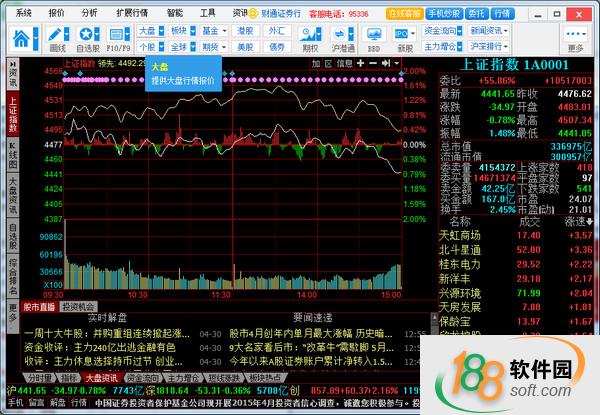Collapse the 资讯 sidebar arrow icon
This screenshot has height=415, width=600.
(13, 63)
